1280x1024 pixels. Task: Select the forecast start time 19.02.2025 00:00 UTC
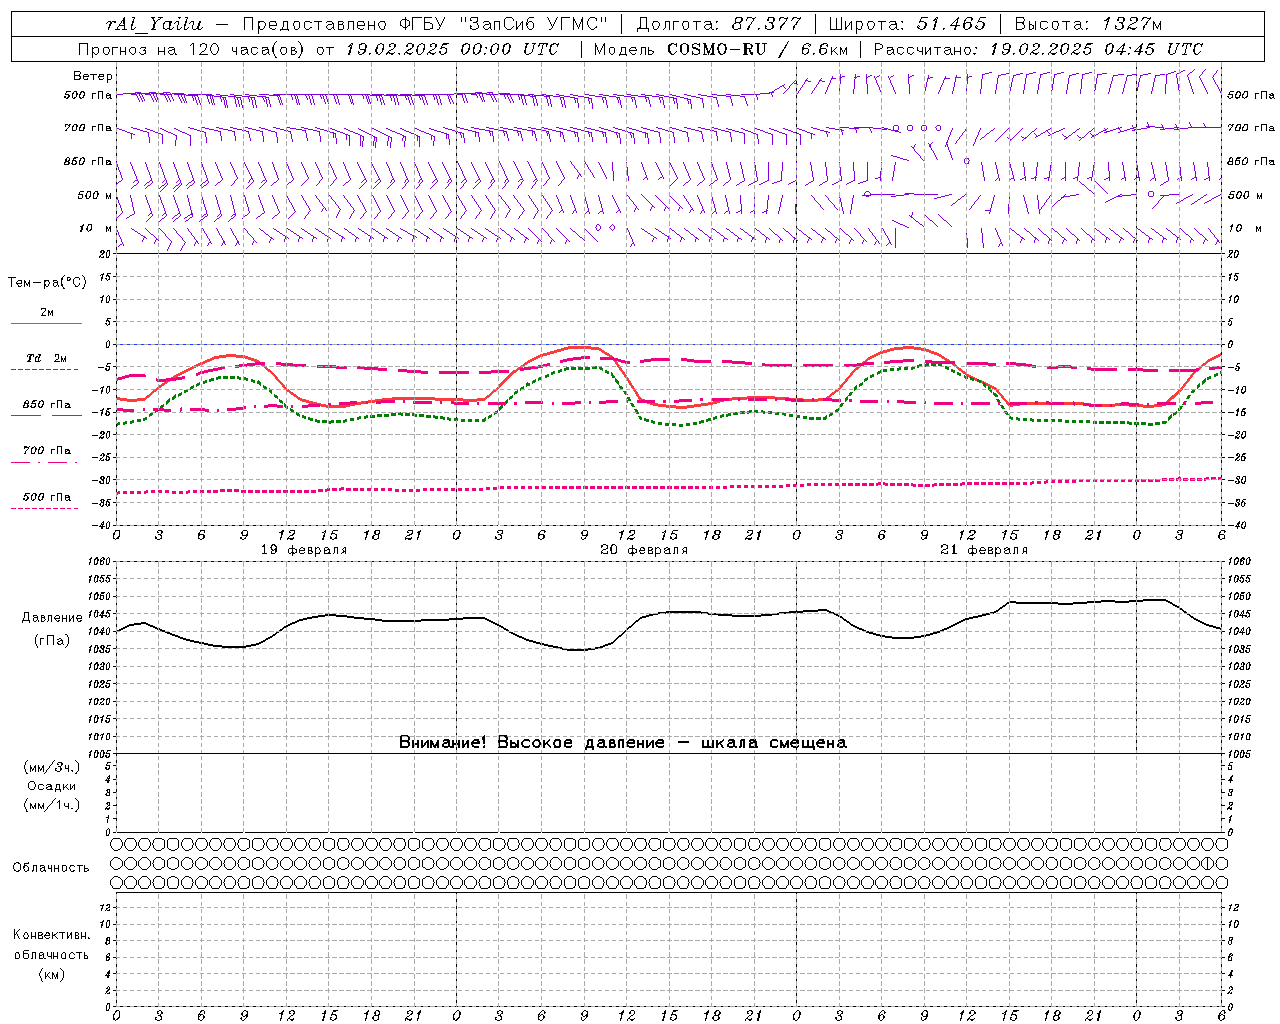click(453, 49)
